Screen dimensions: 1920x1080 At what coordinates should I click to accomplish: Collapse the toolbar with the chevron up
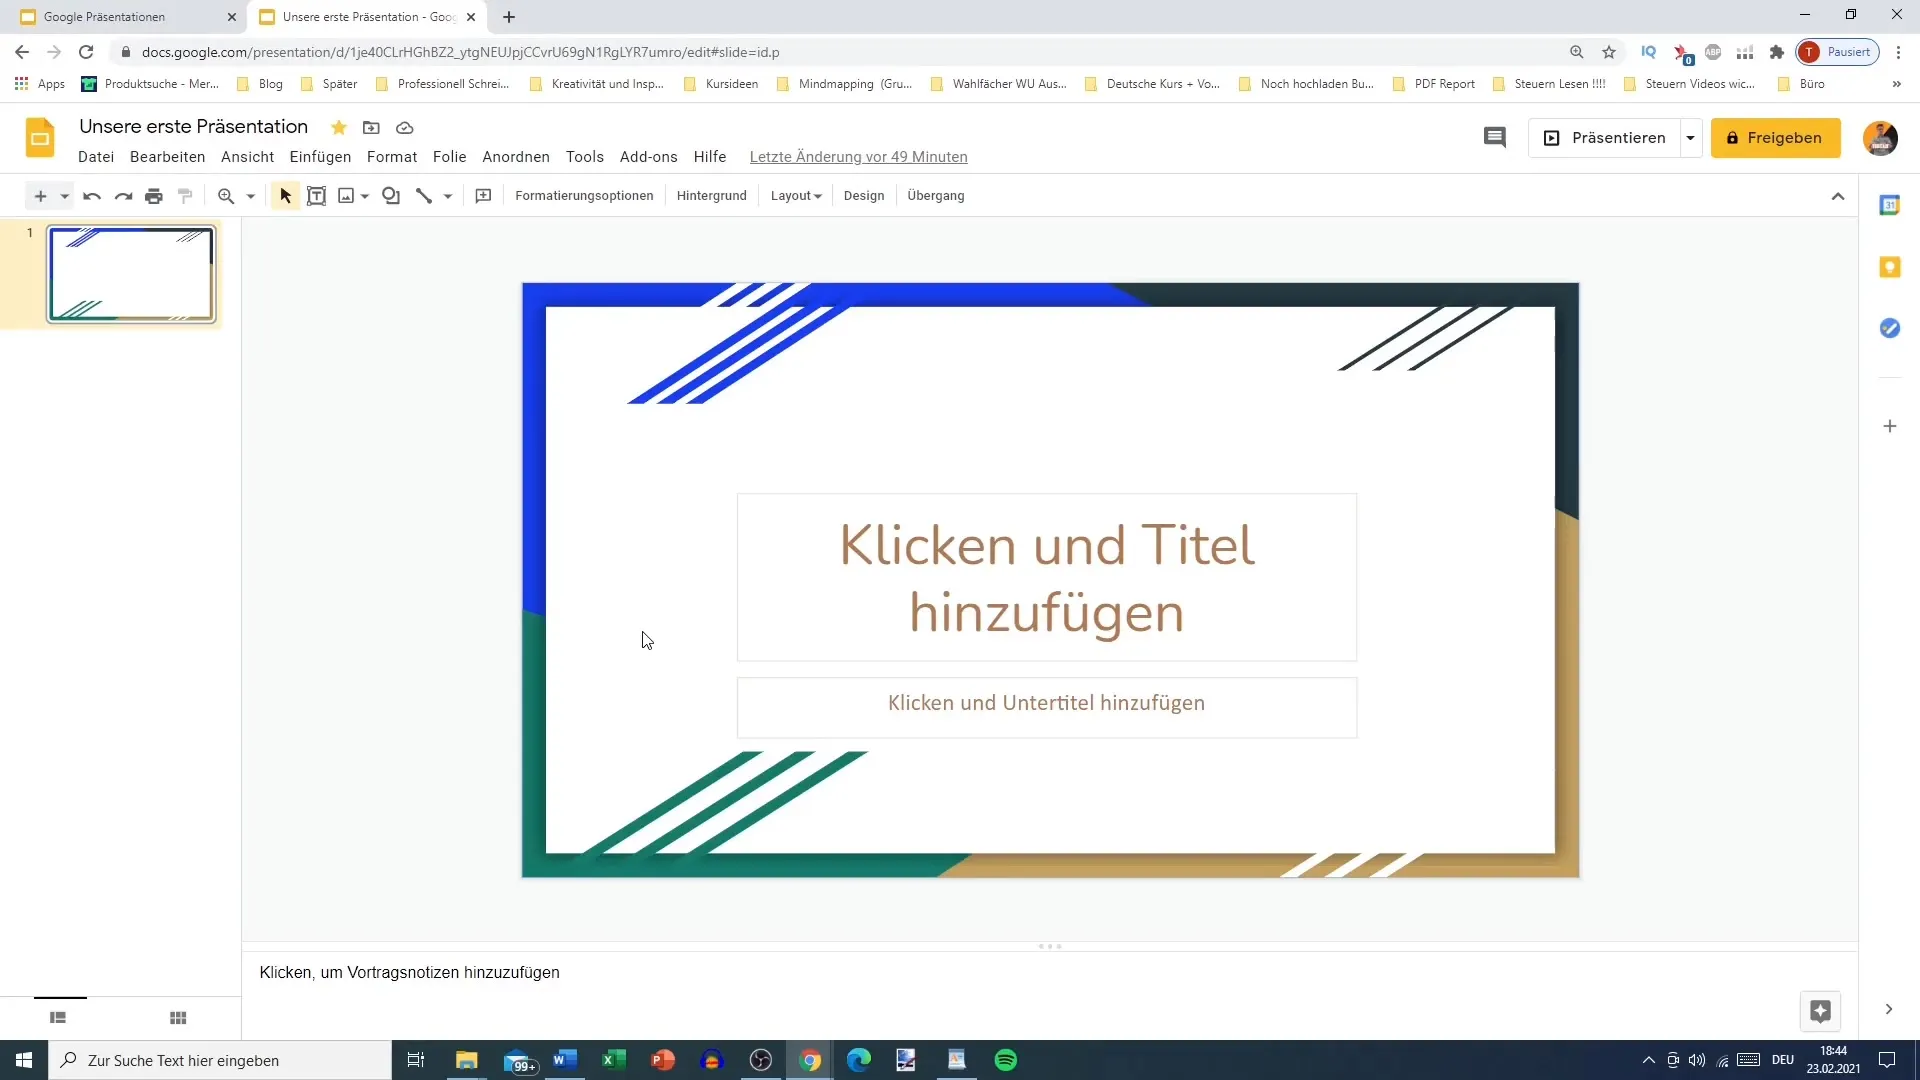(x=1838, y=196)
